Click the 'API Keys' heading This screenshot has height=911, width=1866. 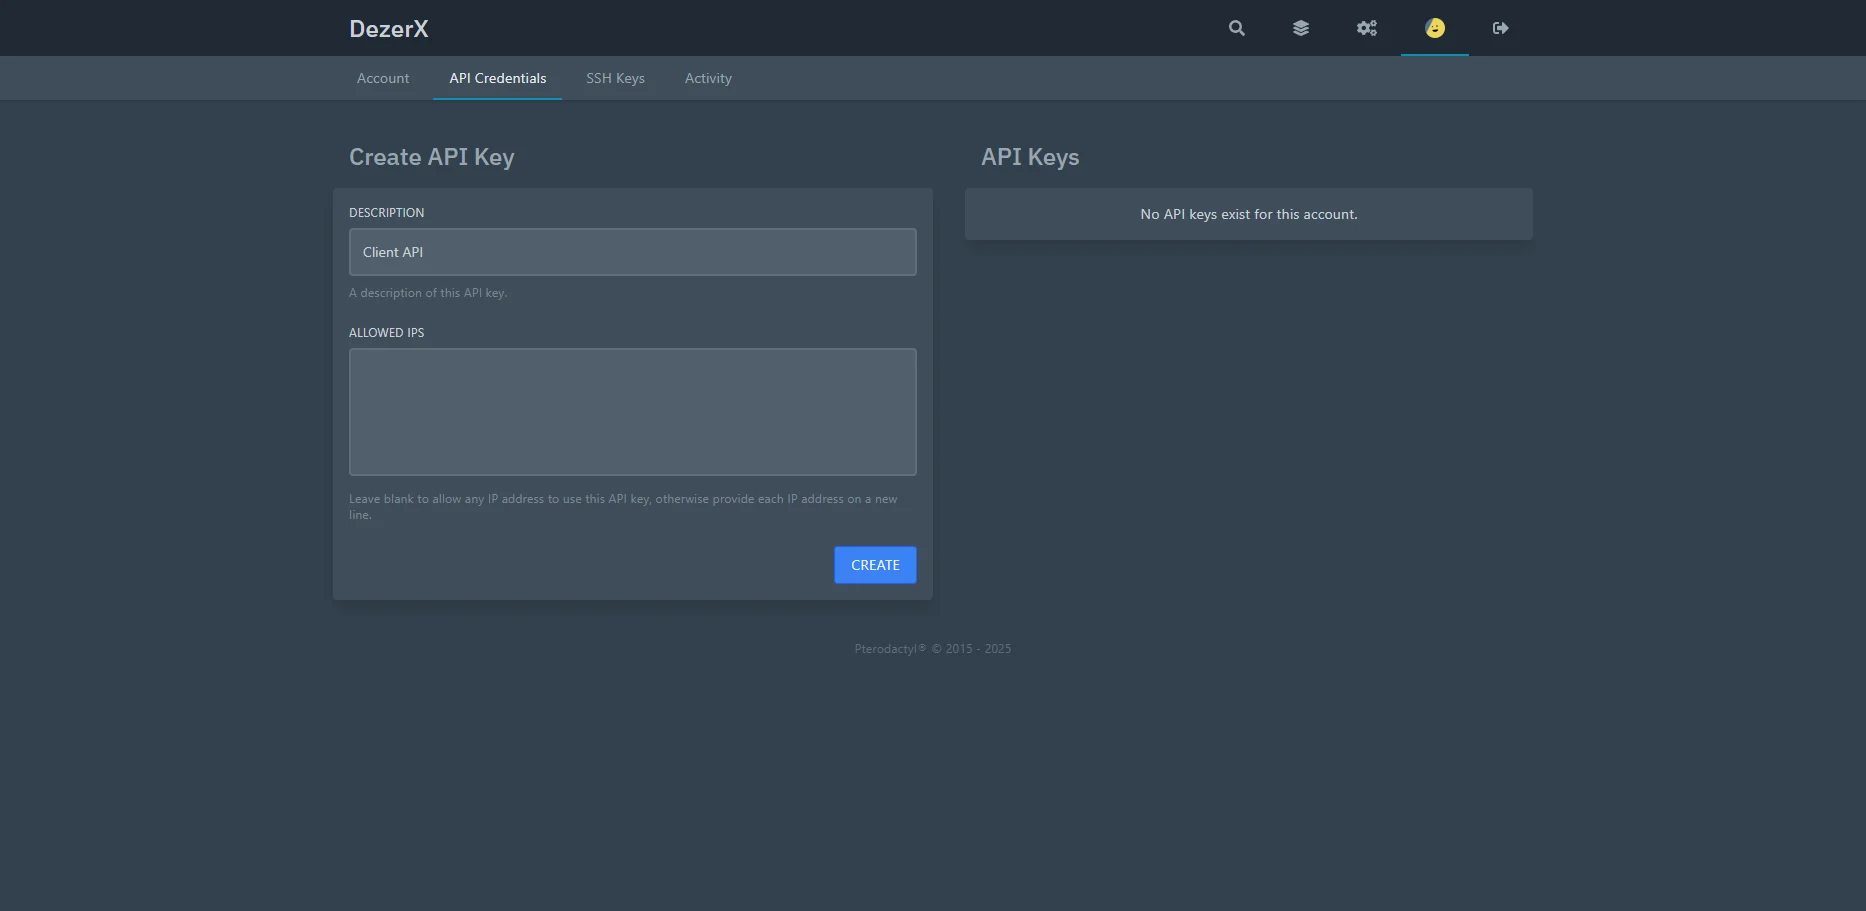pos(1030,157)
